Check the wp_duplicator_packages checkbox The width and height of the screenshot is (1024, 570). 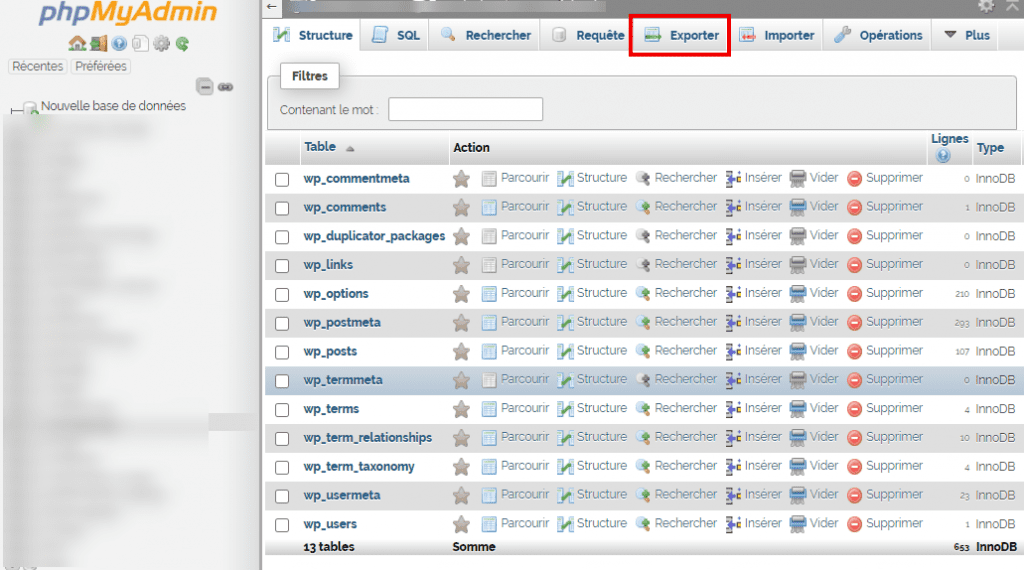click(x=282, y=237)
